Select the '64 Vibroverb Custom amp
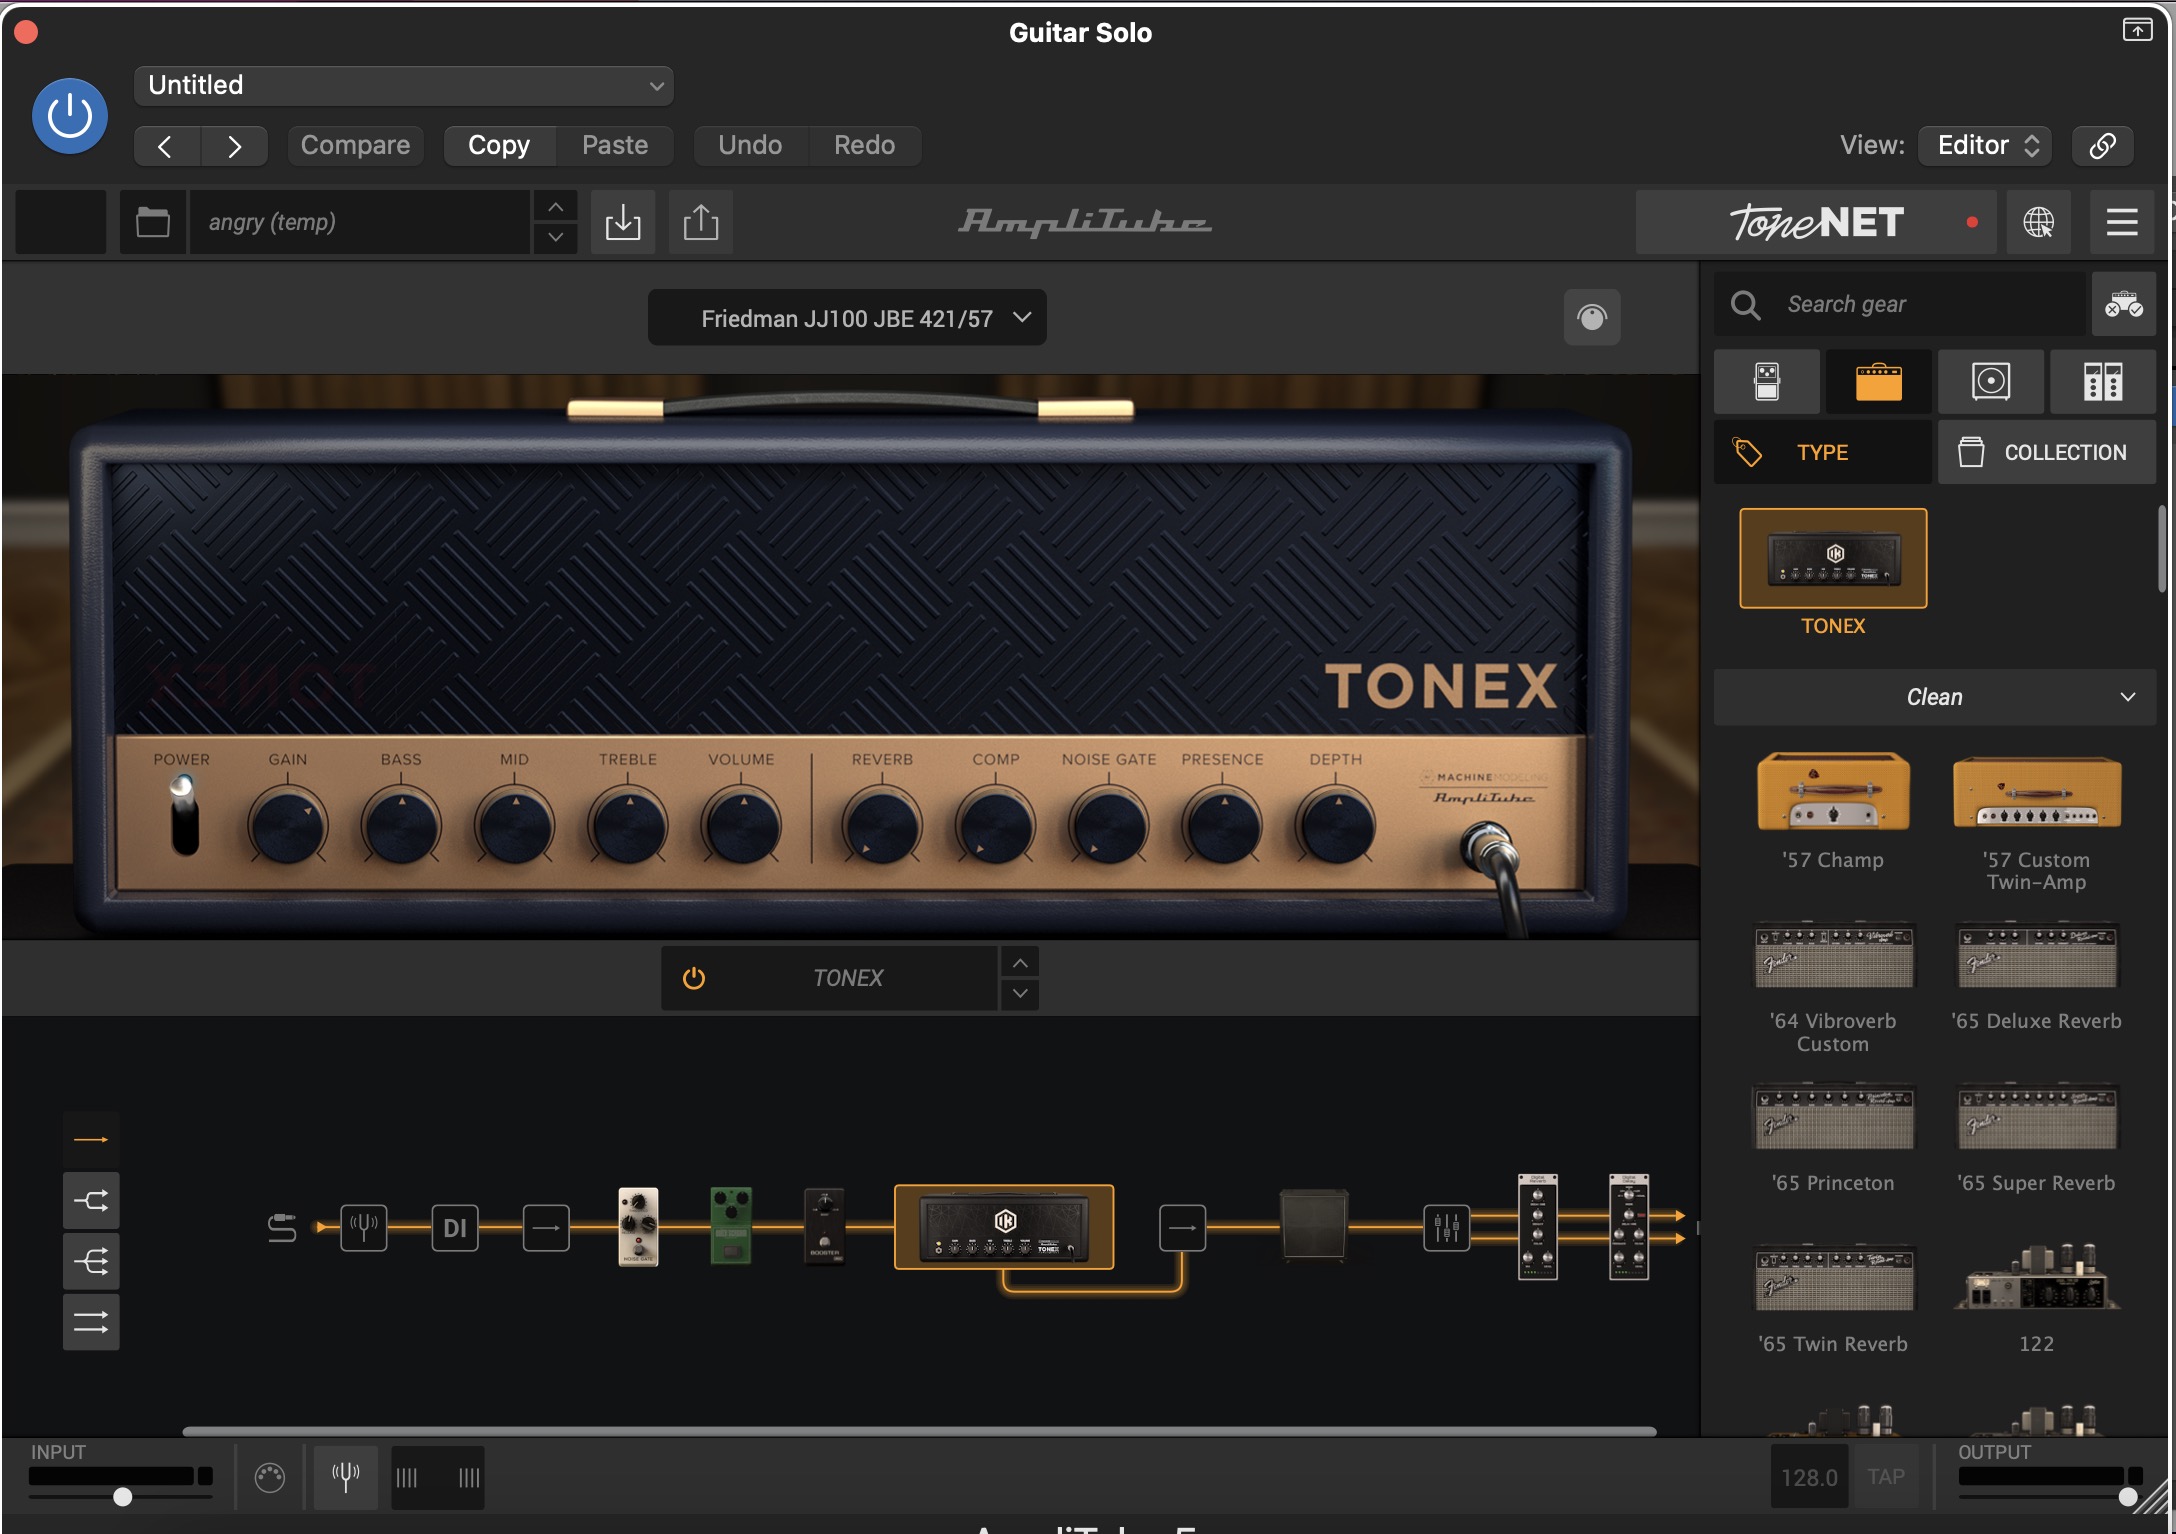 pos(1833,955)
